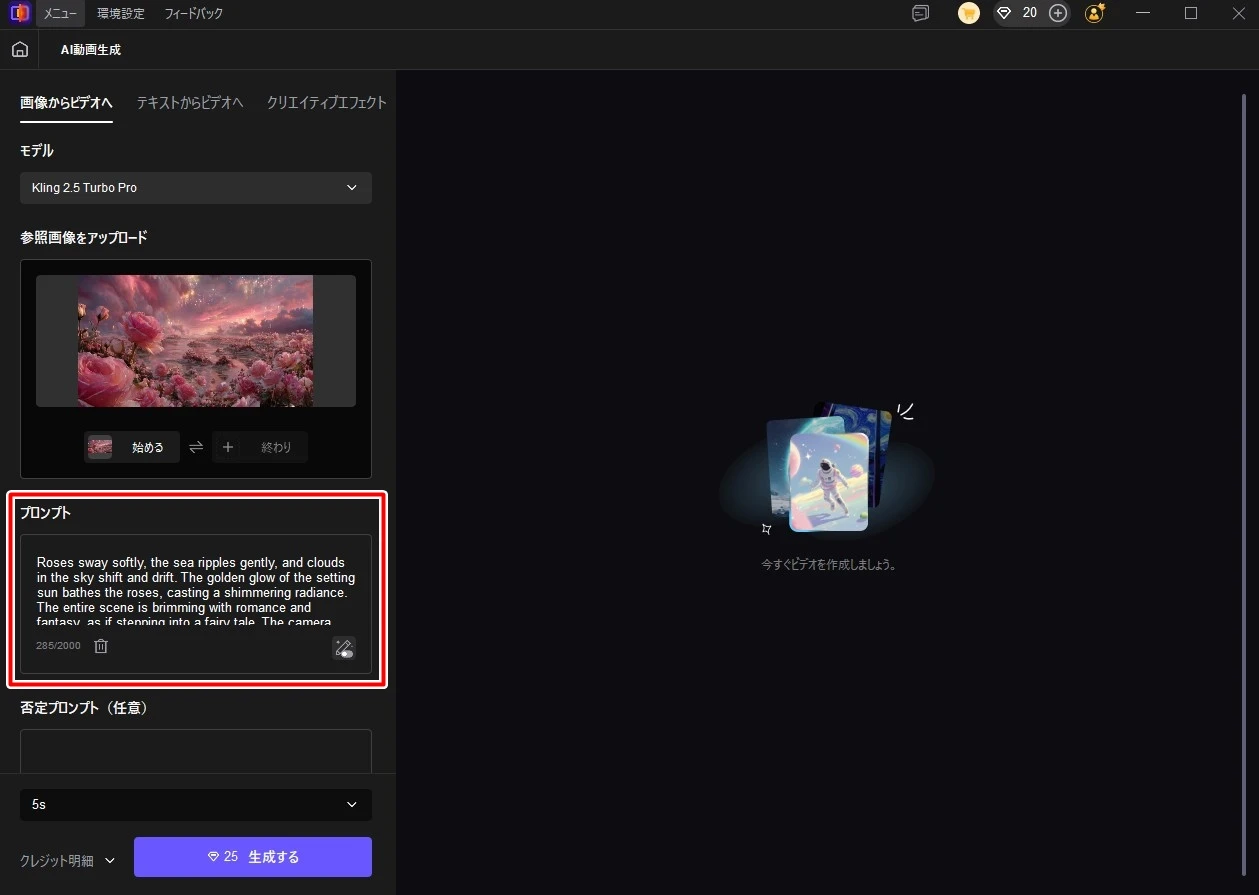
Task: Open the Kling 2.5 Turbo Pro model dropdown
Action: click(x=196, y=188)
